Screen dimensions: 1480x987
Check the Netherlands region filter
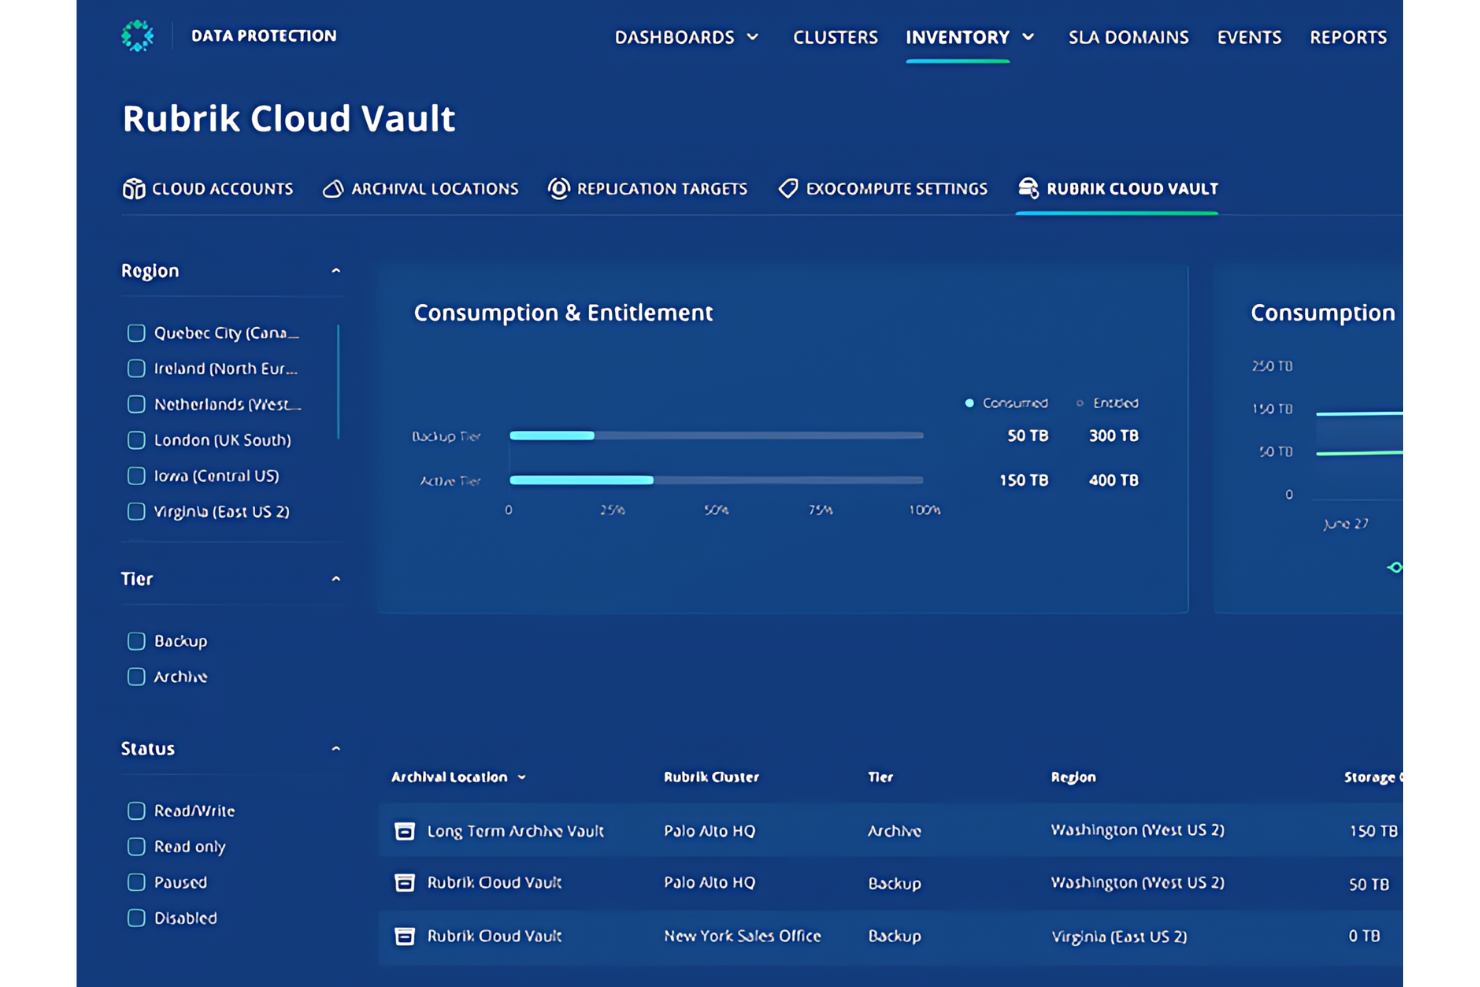click(137, 404)
